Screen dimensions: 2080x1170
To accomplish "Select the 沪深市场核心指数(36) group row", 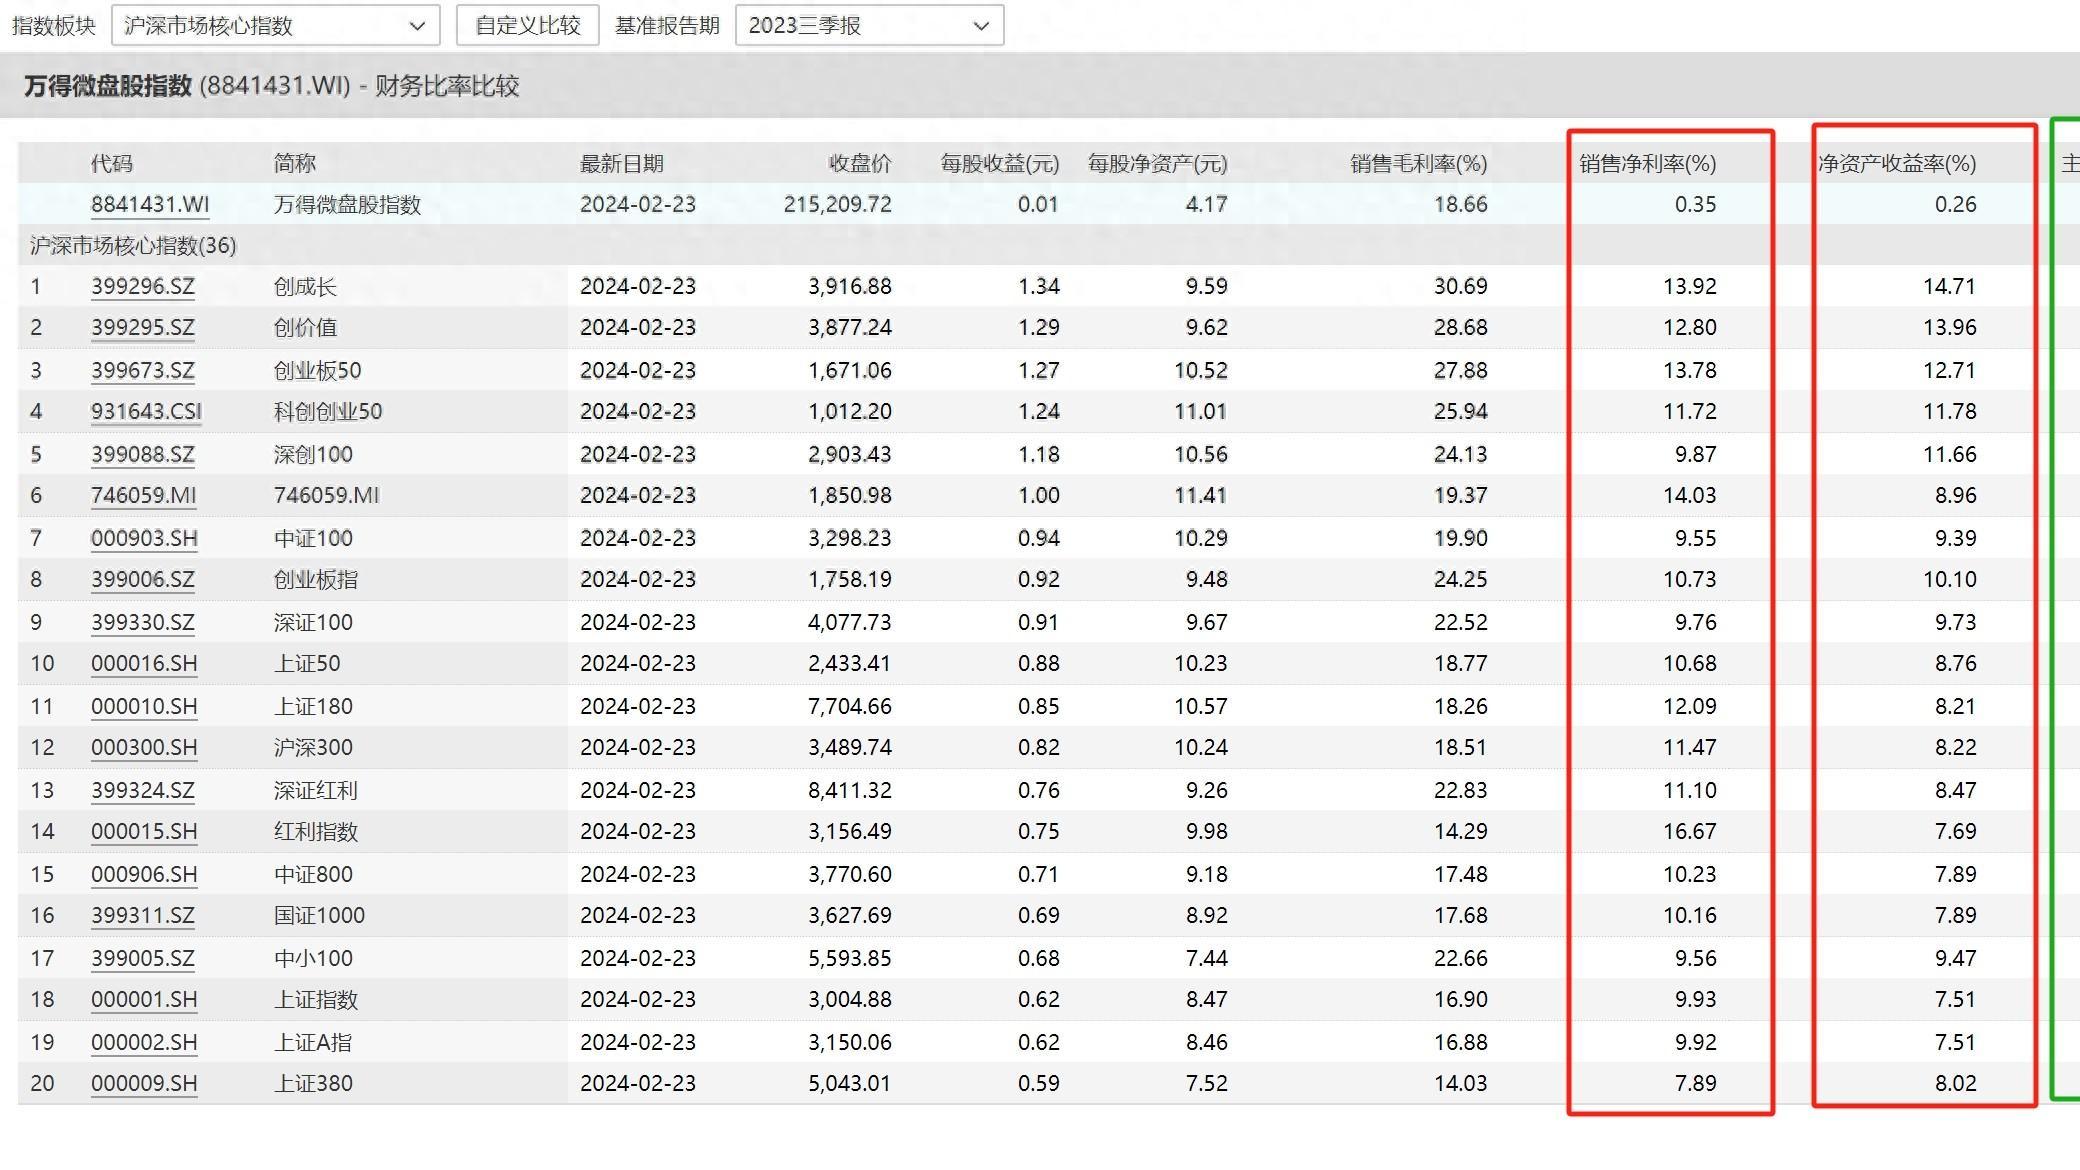I will click(133, 246).
